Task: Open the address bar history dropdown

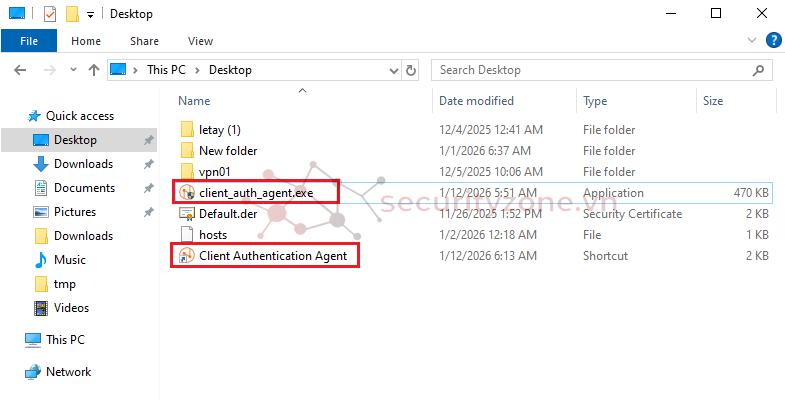Action: tap(392, 70)
